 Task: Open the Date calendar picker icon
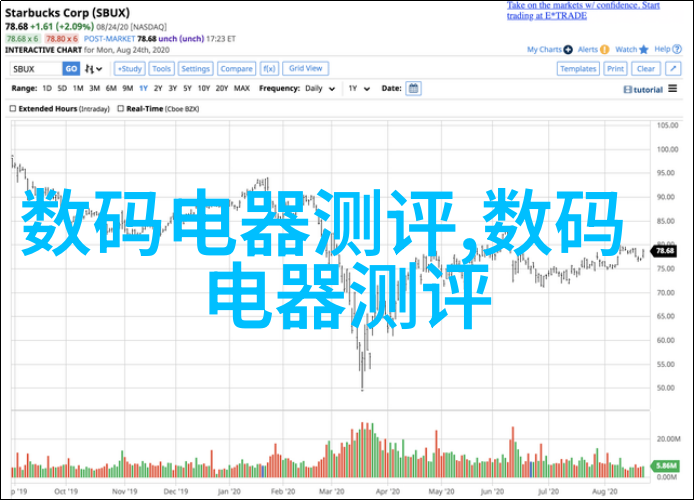coord(413,88)
